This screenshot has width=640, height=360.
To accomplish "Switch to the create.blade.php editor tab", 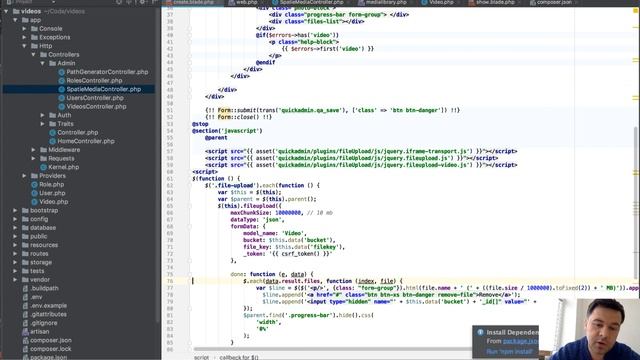I will pos(193,2).
